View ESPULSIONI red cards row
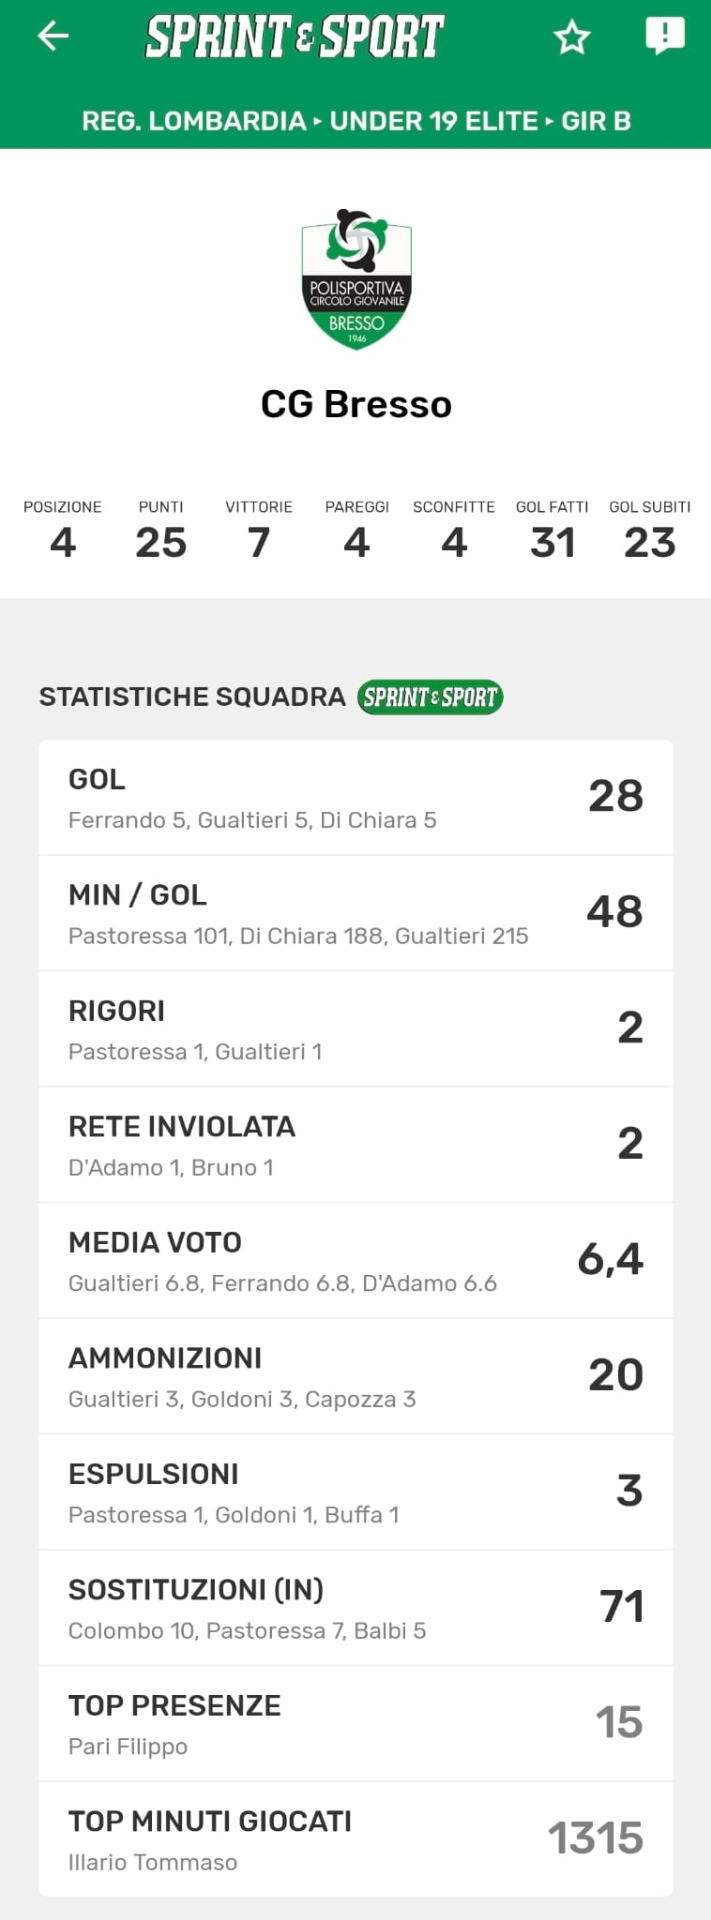Image resolution: width=711 pixels, height=1920 pixels. pyautogui.click(x=355, y=1492)
